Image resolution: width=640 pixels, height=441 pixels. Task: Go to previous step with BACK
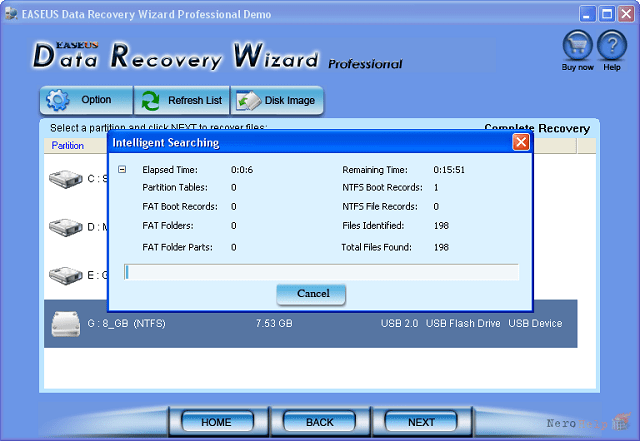coord(319,422)
